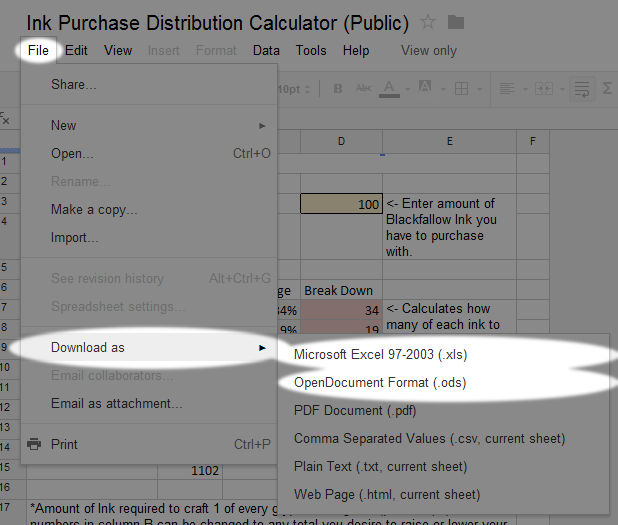Select column F header
The image size is (618, 525).
tap(533, 141)
